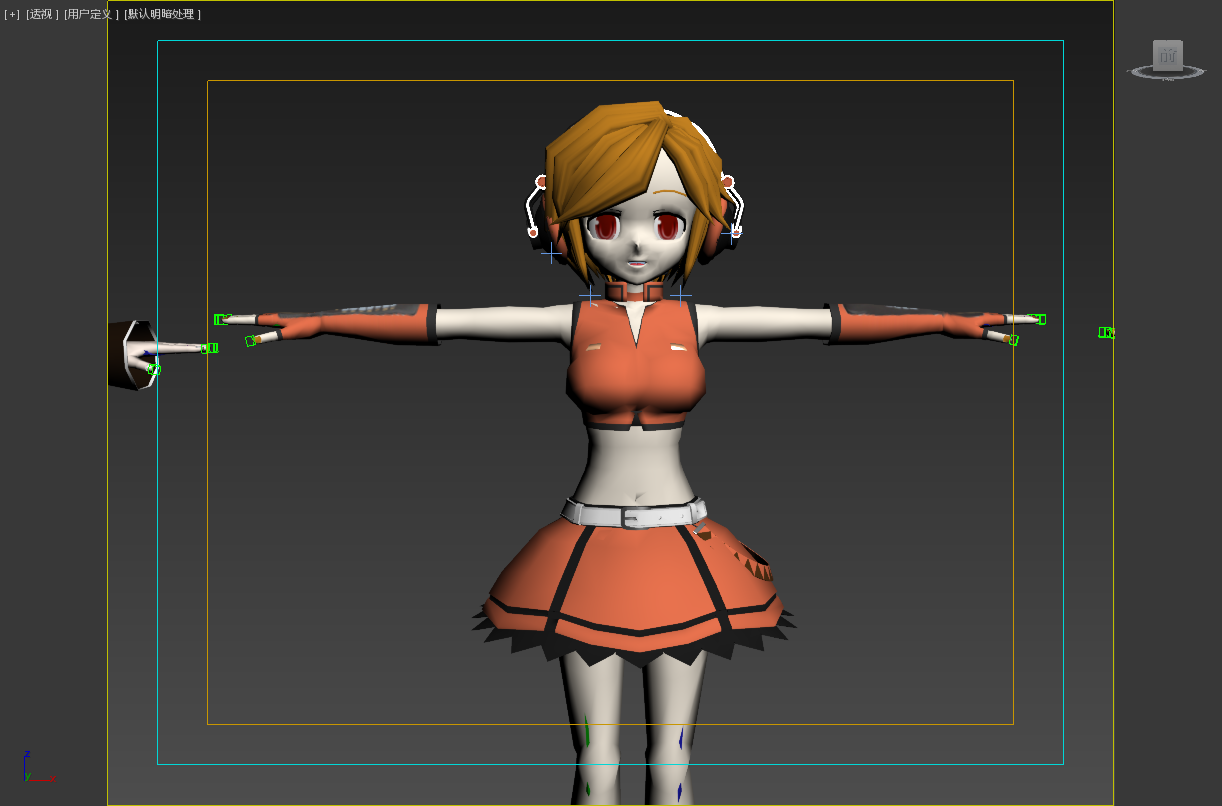Select the blue diamond helper on the leg
This screenshot has width=1222, height=806.
(681, 739)
